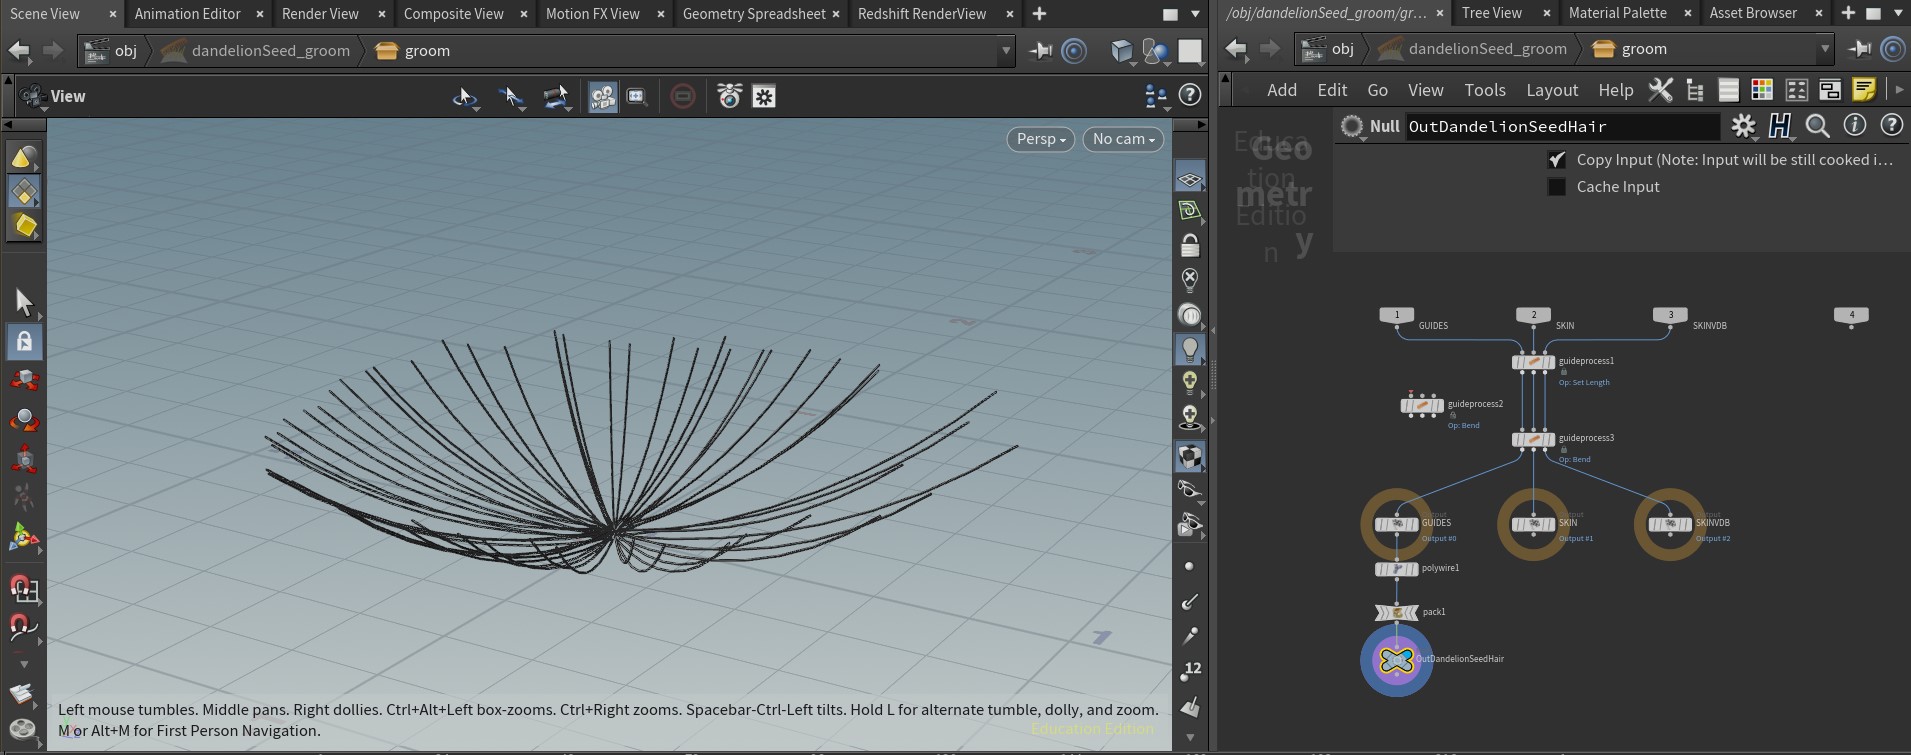The width and height of the screenshot is (1911, 755).
Task: Switch to the Geometry Spreadsheet tab
Action: [x=753, y=14]
